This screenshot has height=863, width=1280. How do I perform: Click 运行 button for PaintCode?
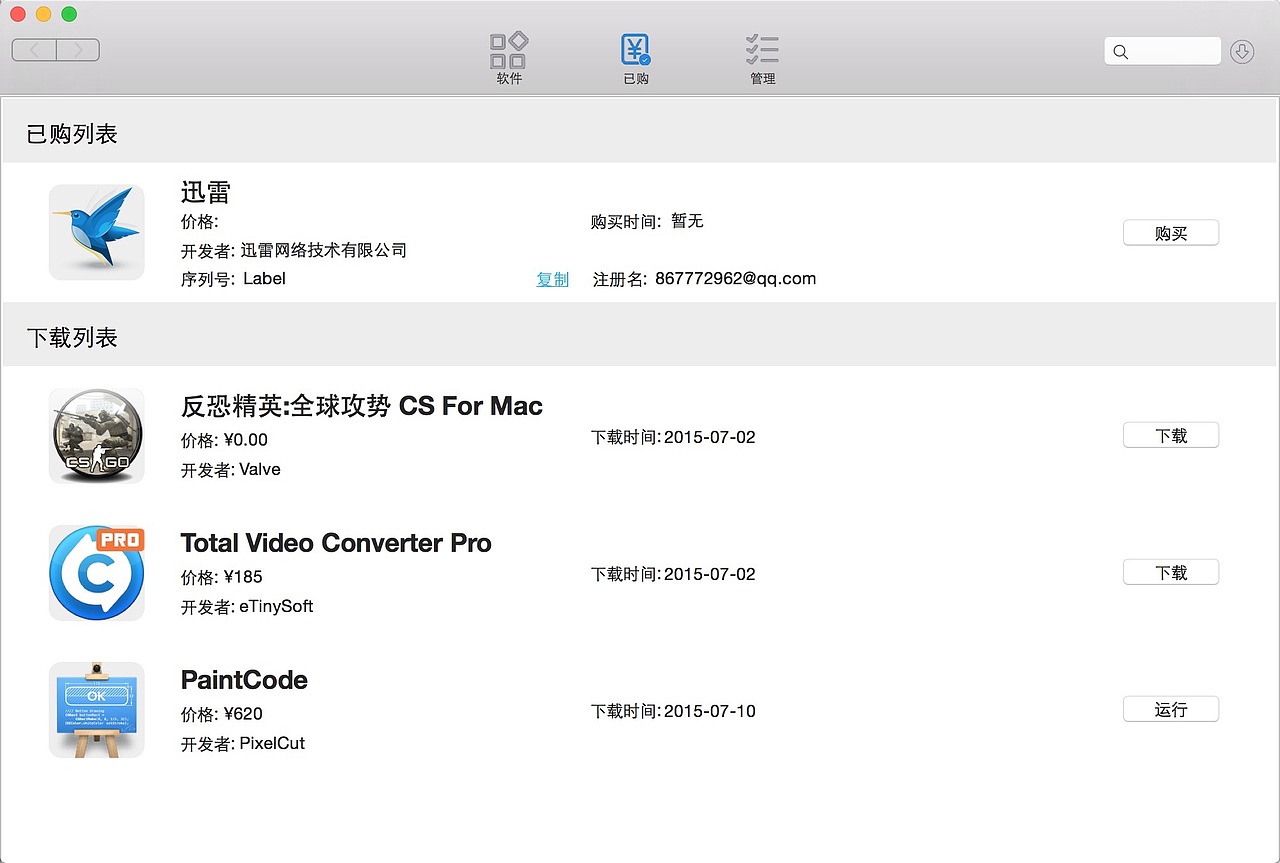point(1171,709)
